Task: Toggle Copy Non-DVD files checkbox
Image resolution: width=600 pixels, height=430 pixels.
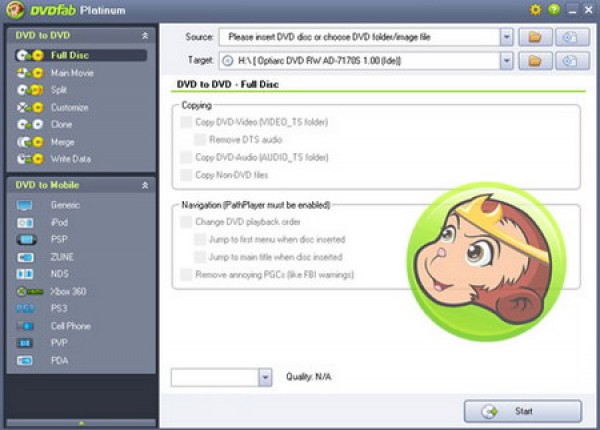Action: (186, 175)
